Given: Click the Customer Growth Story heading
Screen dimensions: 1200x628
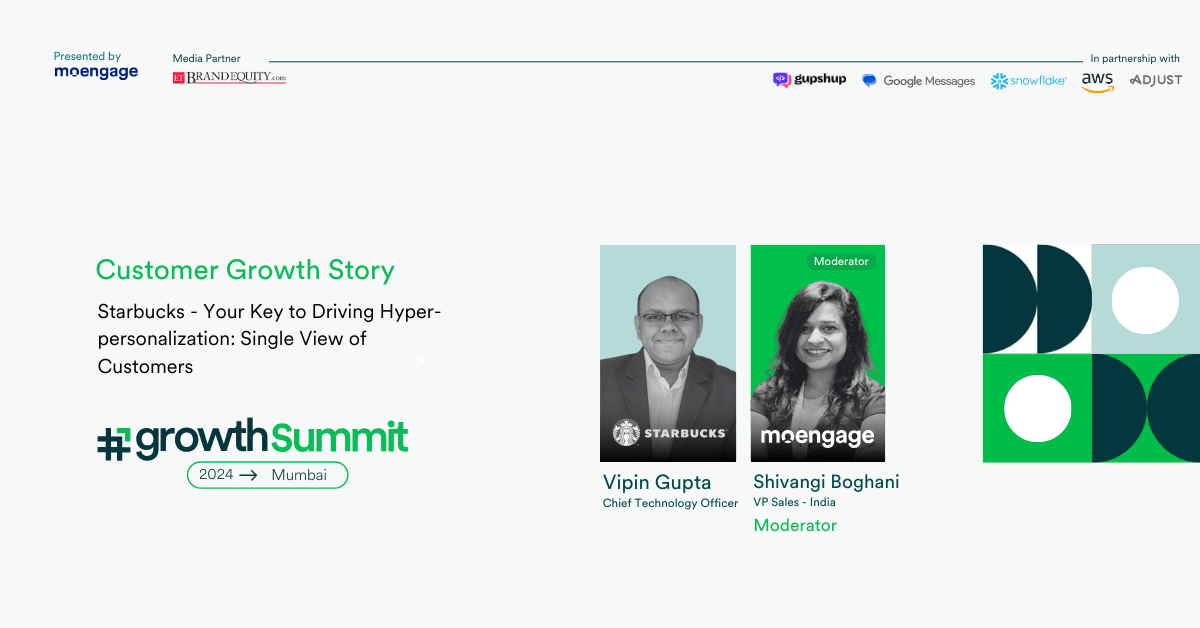Looking at the screenshot, I should tap(245, 270).
